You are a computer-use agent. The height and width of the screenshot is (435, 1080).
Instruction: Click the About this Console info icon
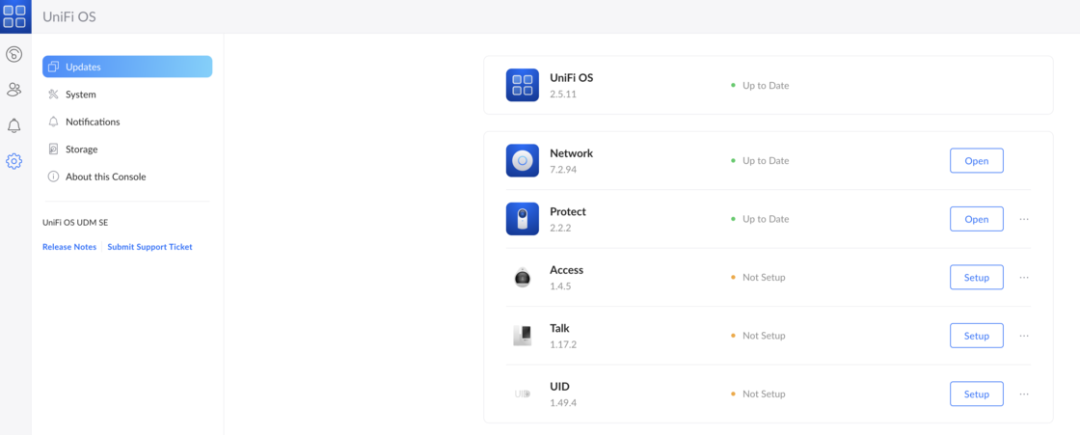coord(54,177)
